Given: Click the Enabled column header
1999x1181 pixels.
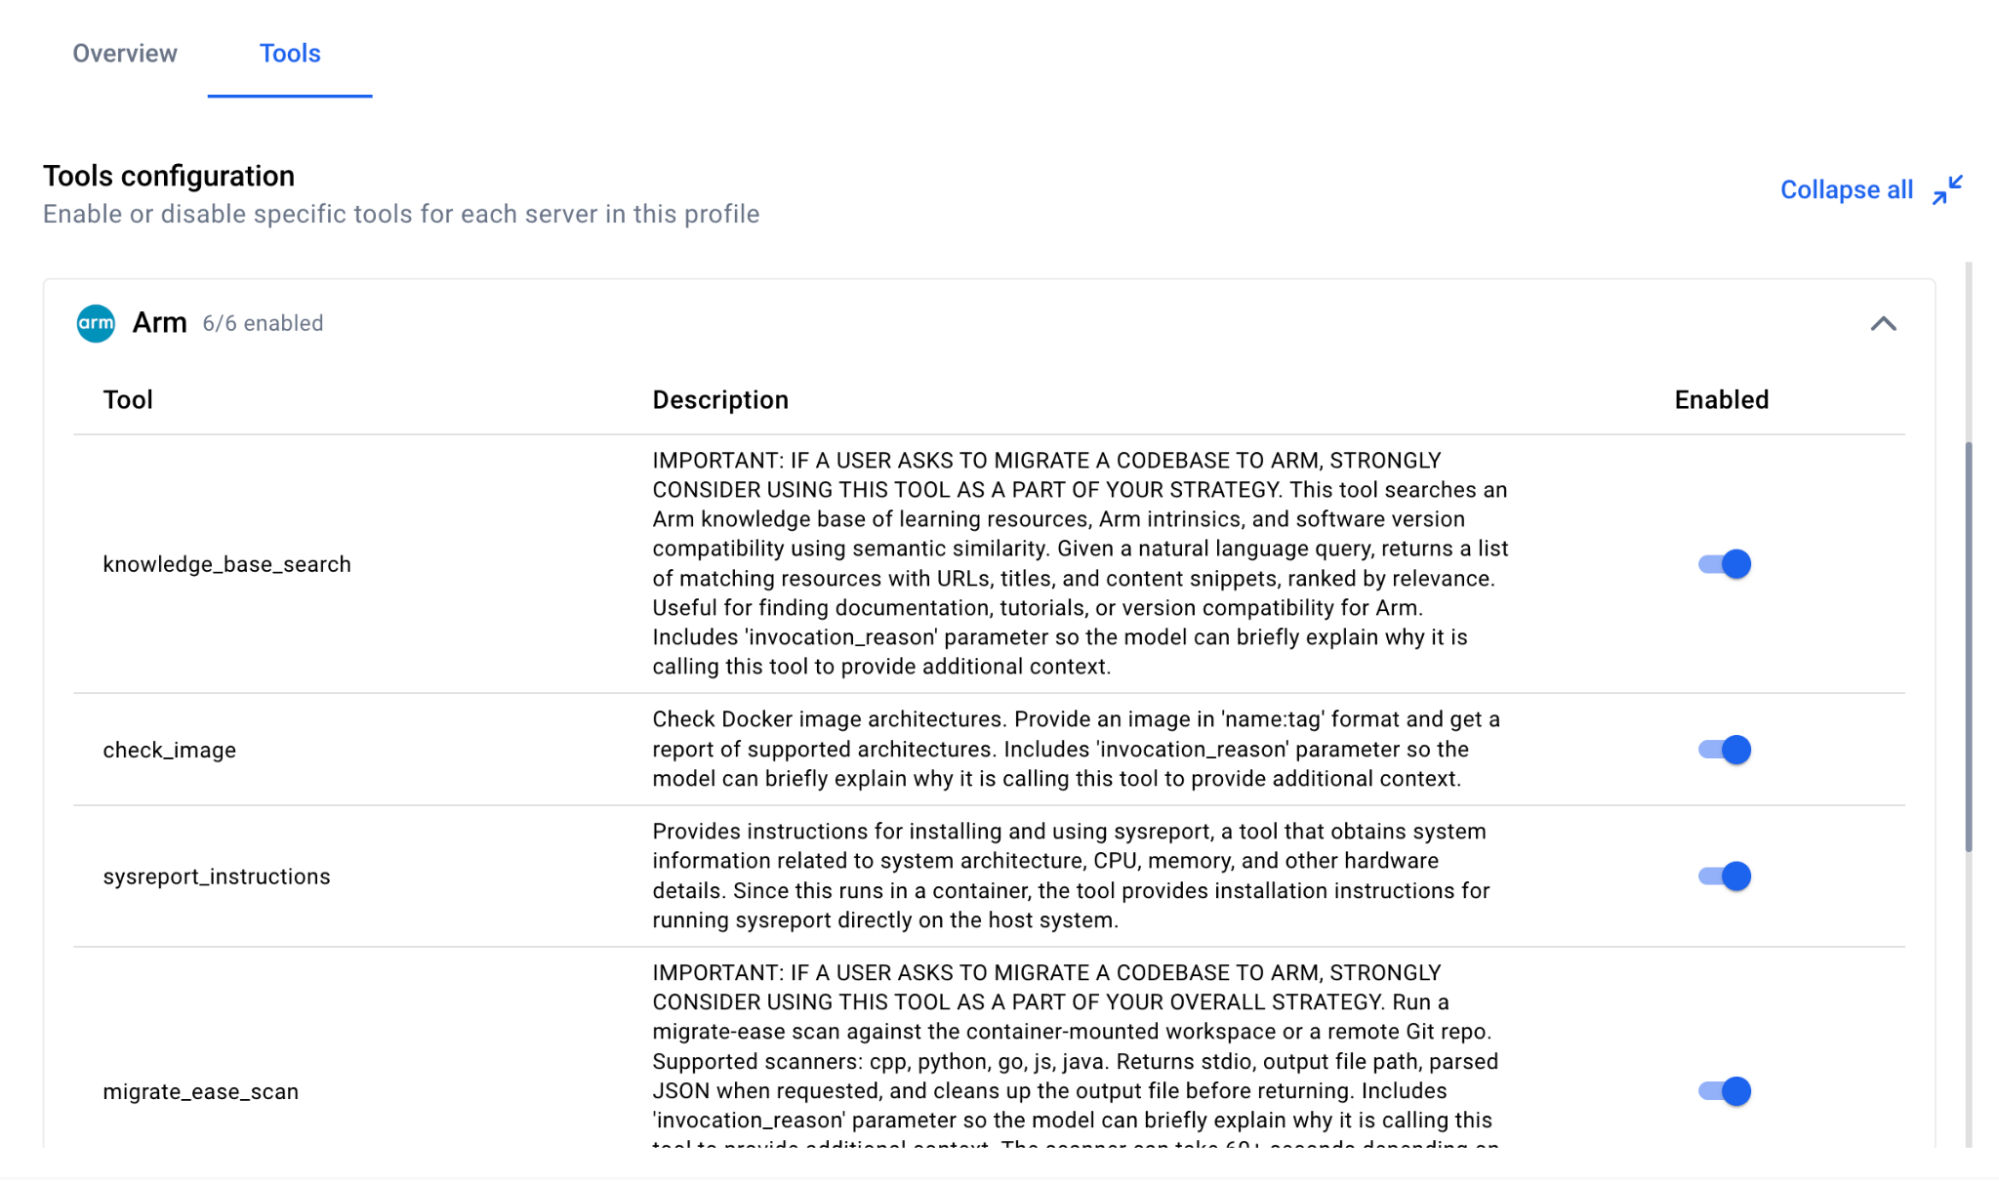Looking at the screenshot, I should [1721, 400].
